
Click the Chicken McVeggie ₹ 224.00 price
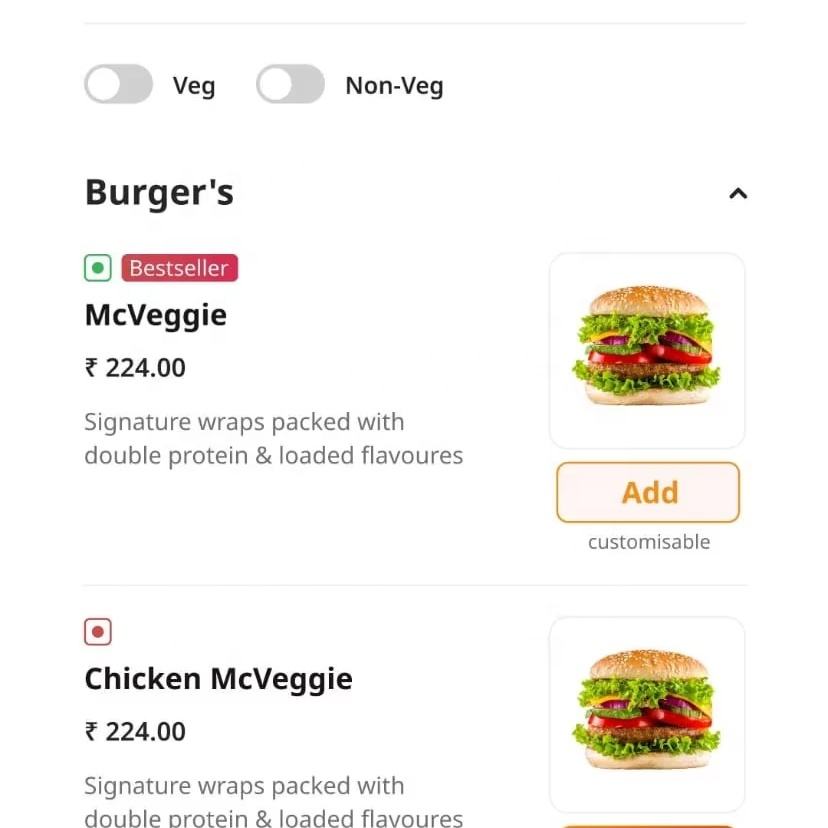pos(135,732)
